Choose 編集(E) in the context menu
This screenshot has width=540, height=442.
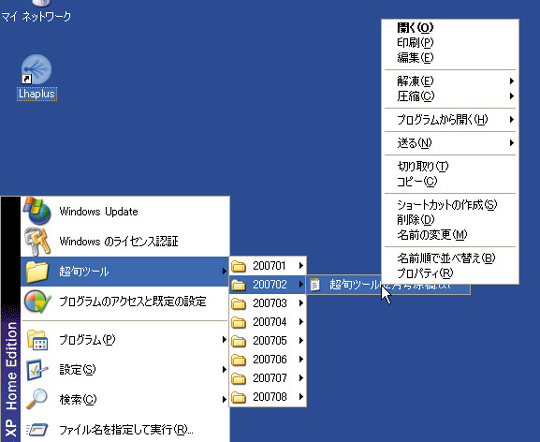pos(450,58)
